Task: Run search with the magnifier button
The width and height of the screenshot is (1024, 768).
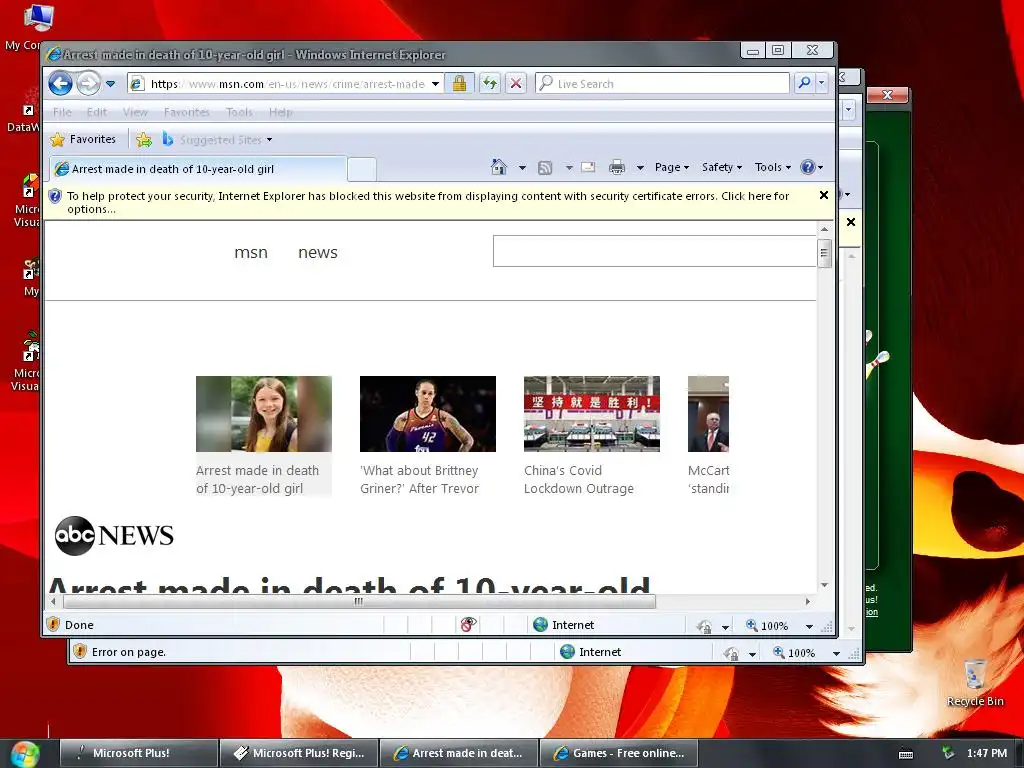Action: [x=805, y=83]
